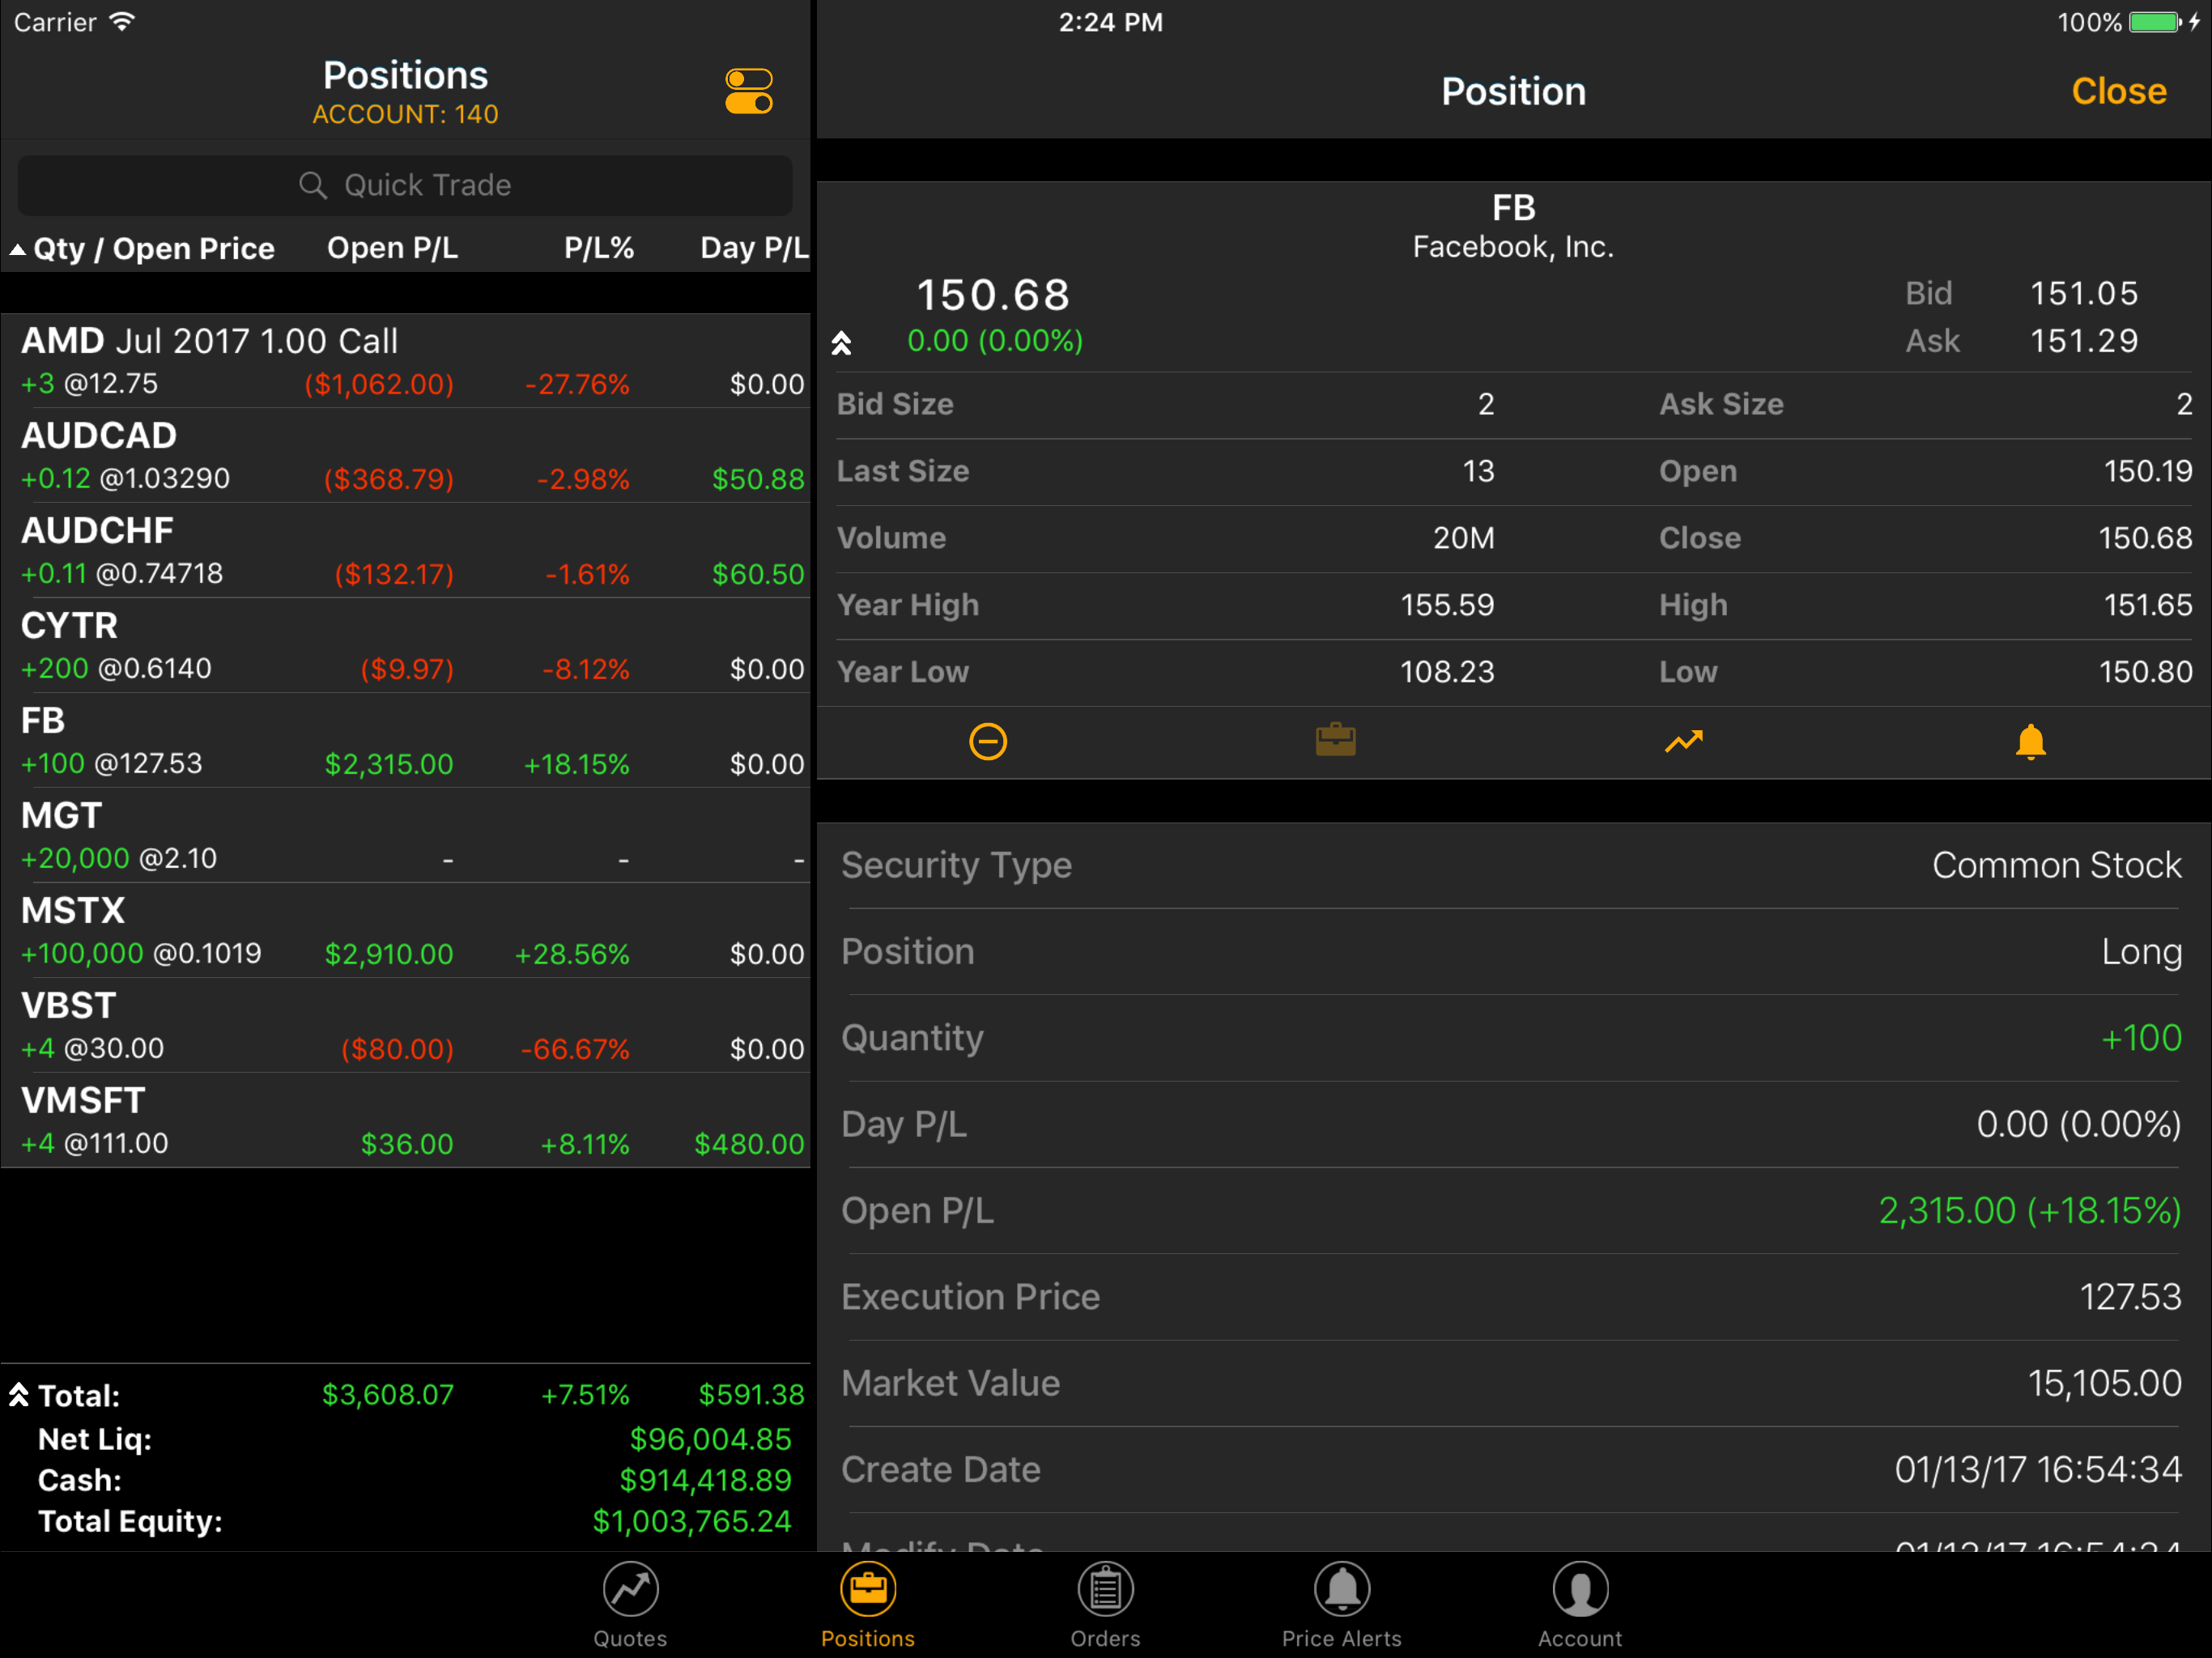
Task: Tap the briefcase trade icon for FB
Action: pyautogui.click(x=1335, y=740)
